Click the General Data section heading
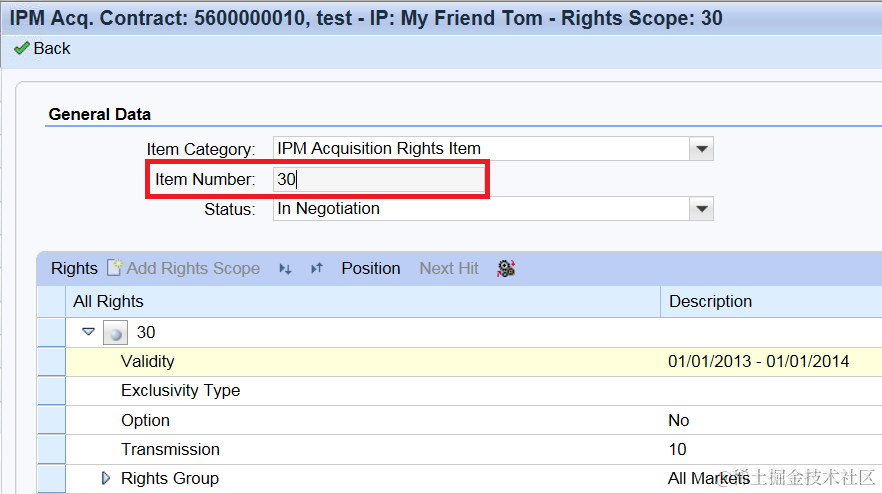The height and width of the screenshot is (494, 882). point(100,114)
